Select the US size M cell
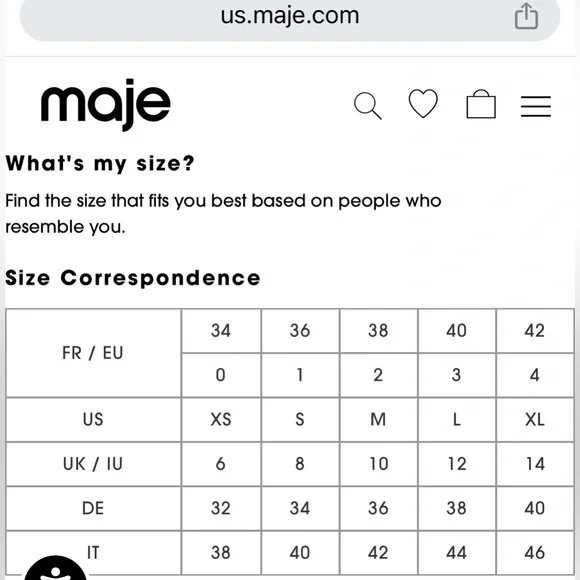 point(378,419)
